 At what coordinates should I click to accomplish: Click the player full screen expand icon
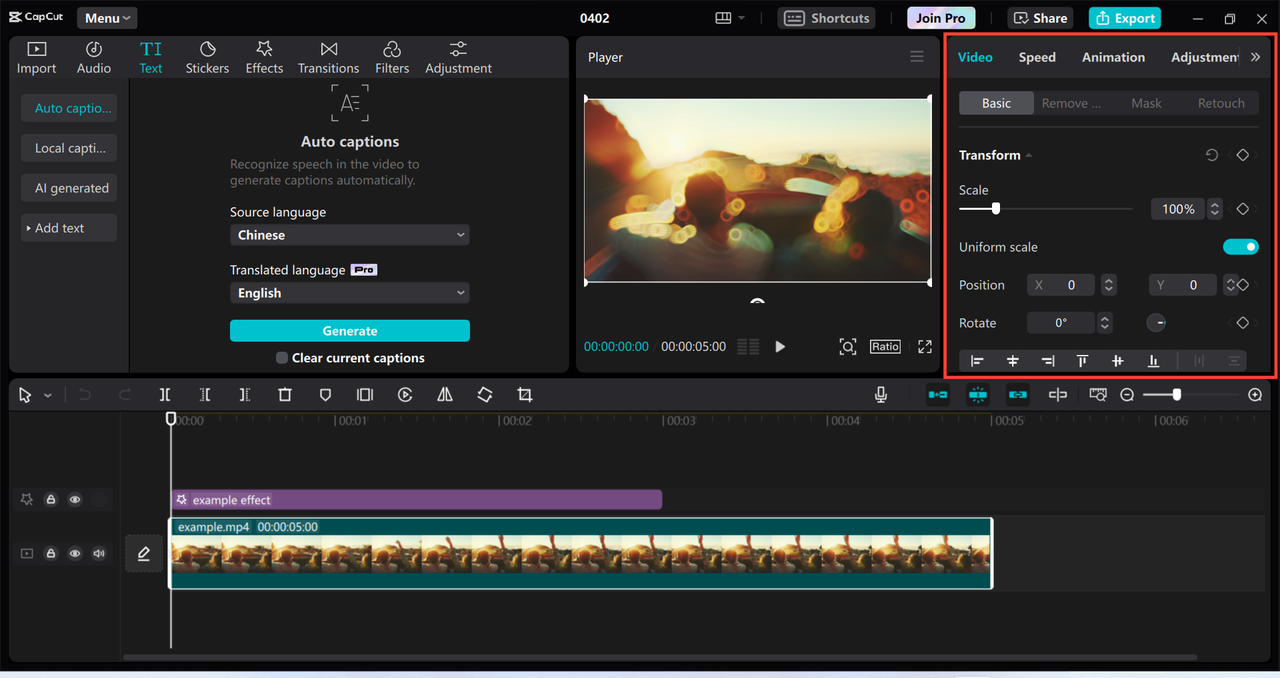coord(925,346)
